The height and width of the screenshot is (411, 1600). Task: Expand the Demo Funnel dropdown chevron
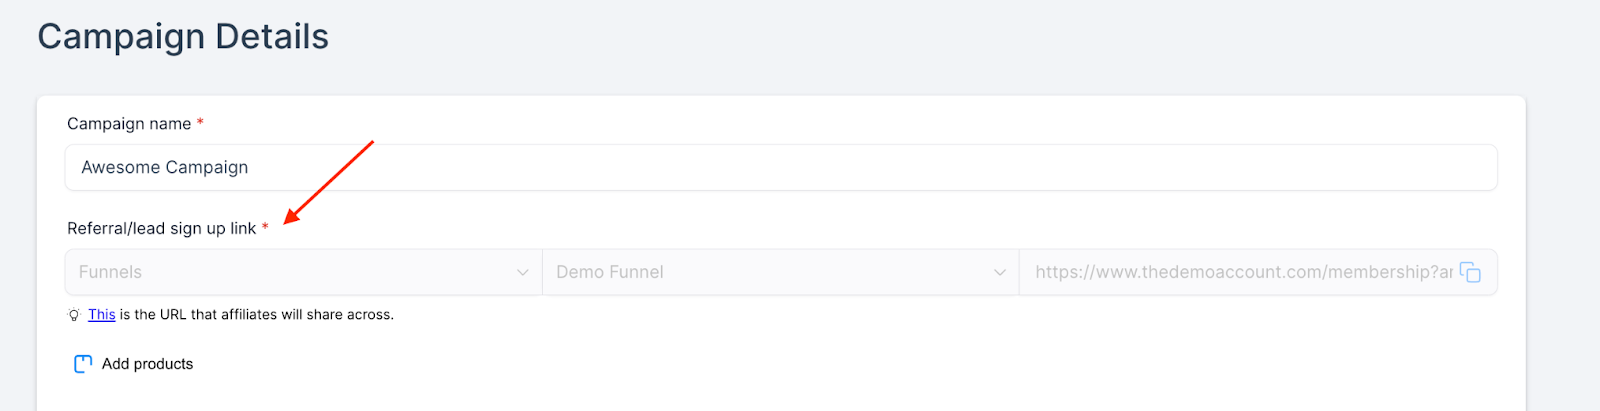click(999, 272)
